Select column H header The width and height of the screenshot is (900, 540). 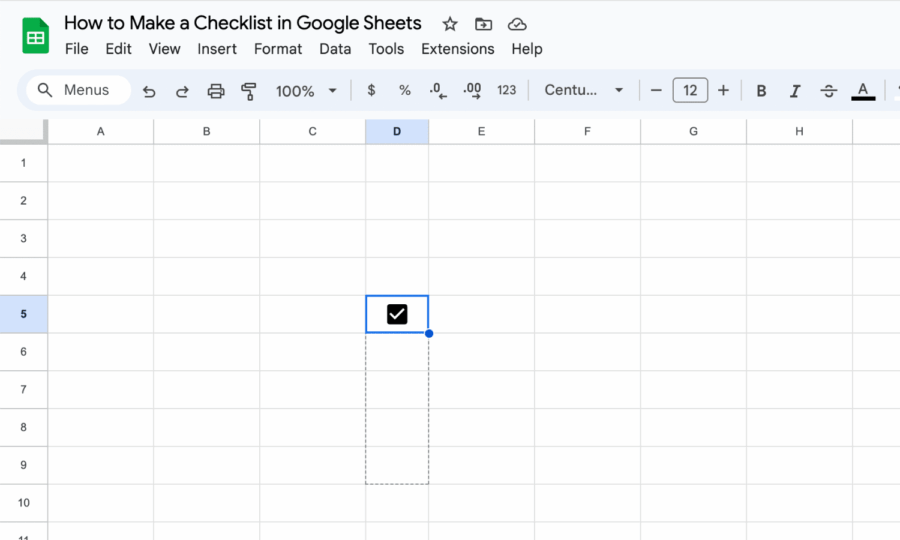799,131
